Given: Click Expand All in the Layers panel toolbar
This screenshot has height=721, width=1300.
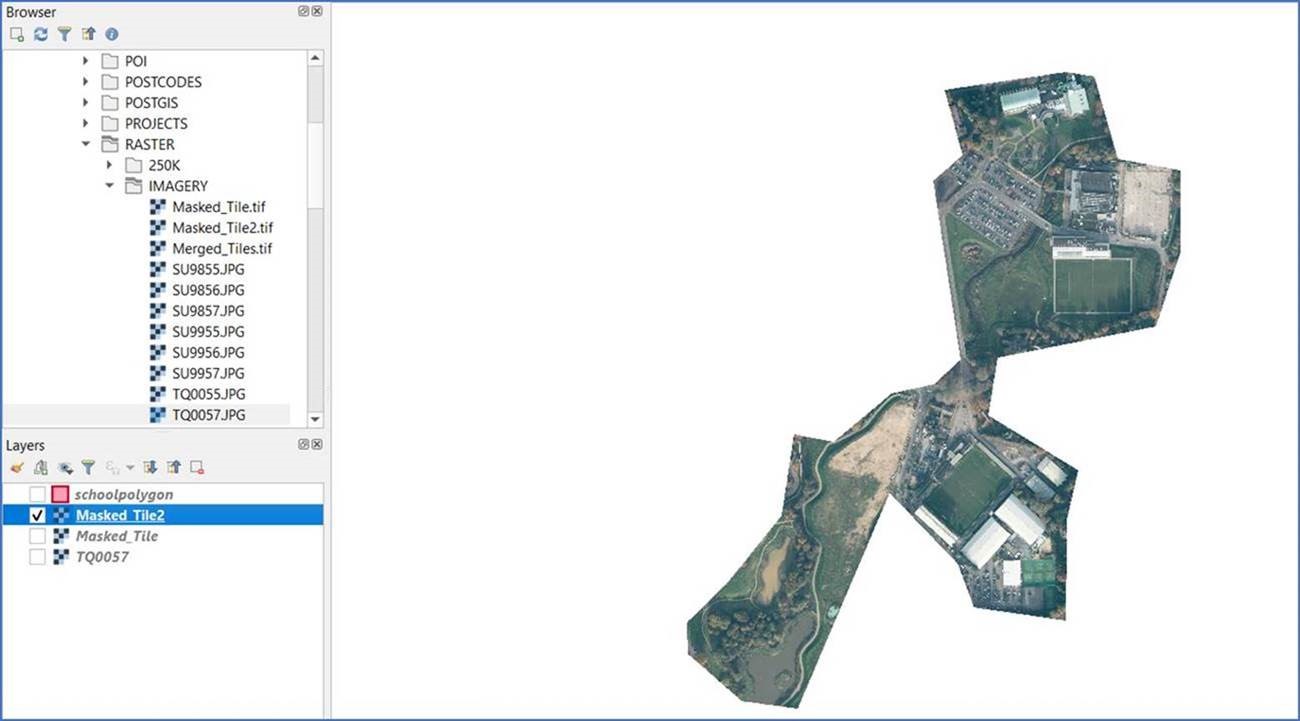Looking at the screenshot, I should pos(148,467).
